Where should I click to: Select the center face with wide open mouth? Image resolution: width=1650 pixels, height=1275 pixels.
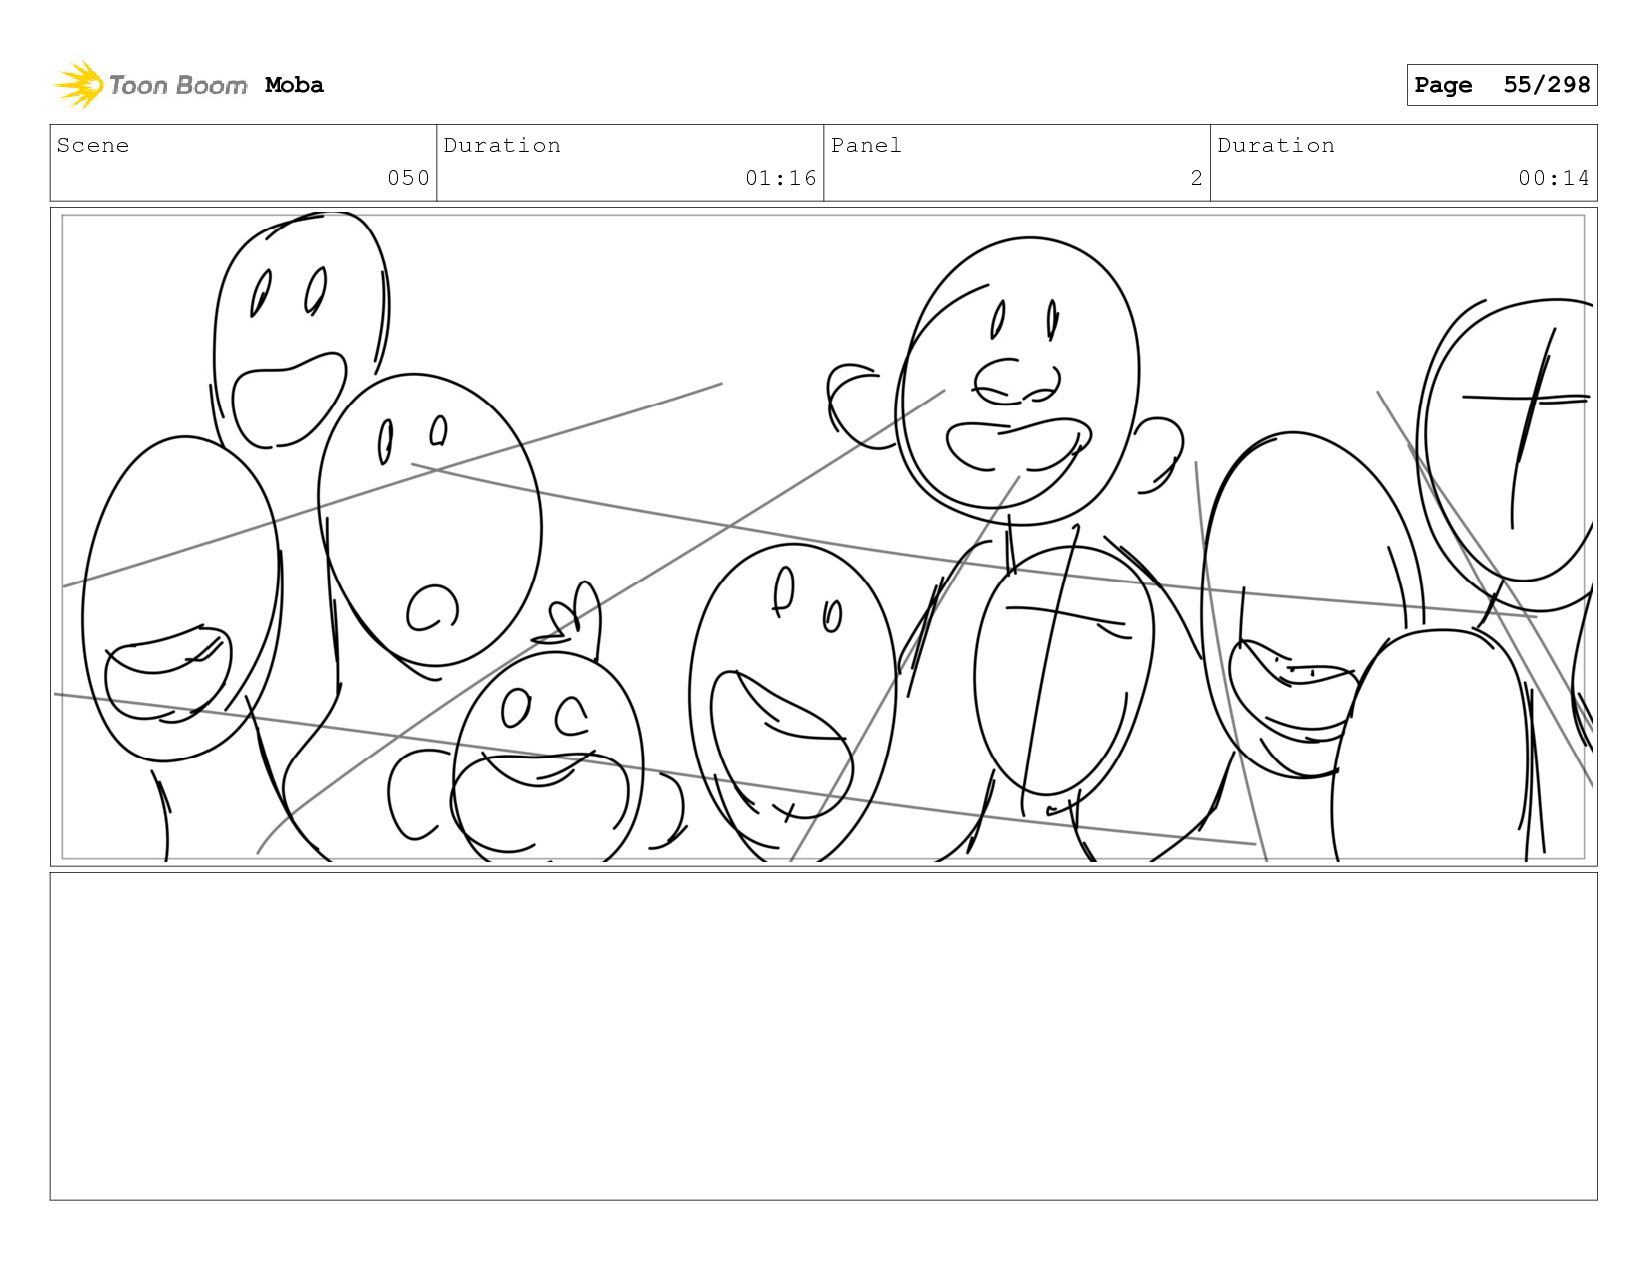pos(792,700)
